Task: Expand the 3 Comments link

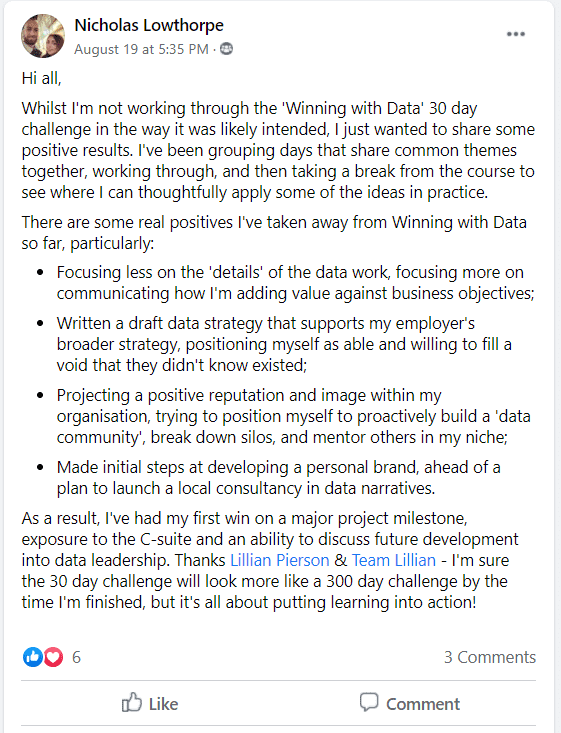Action: tap(489, 657)
